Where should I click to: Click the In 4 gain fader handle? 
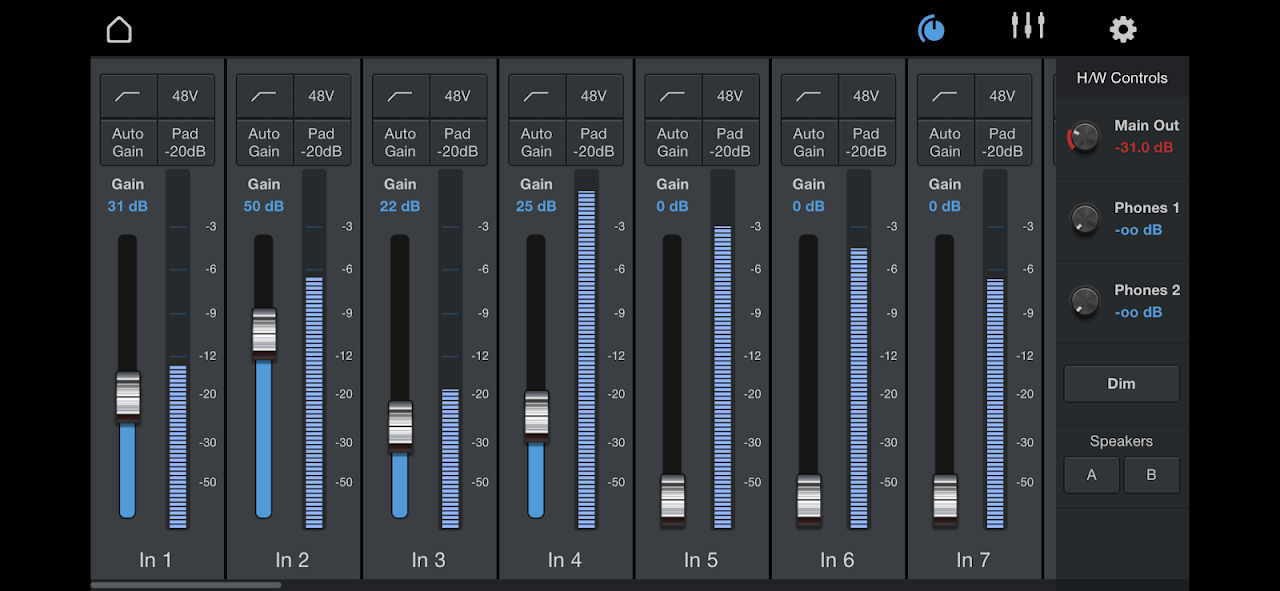coord(536,415)
